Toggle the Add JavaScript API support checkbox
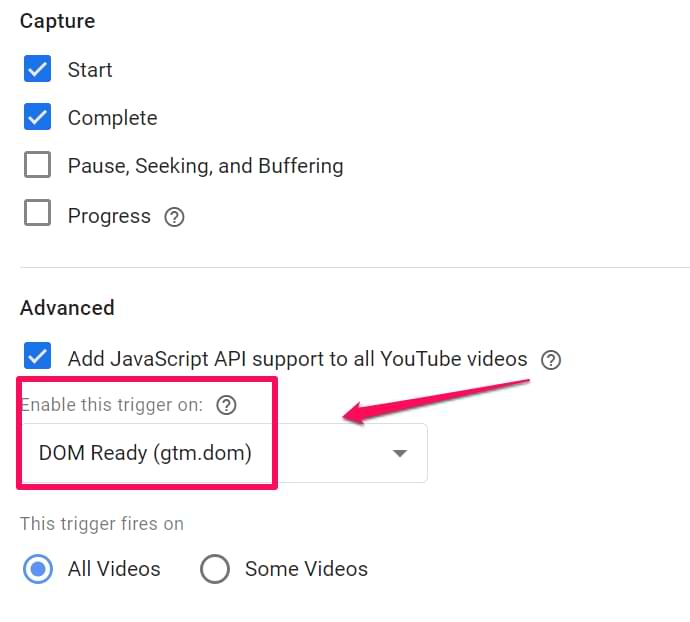The height and width of the screenshot is (622, 690). tap(37, 356)
